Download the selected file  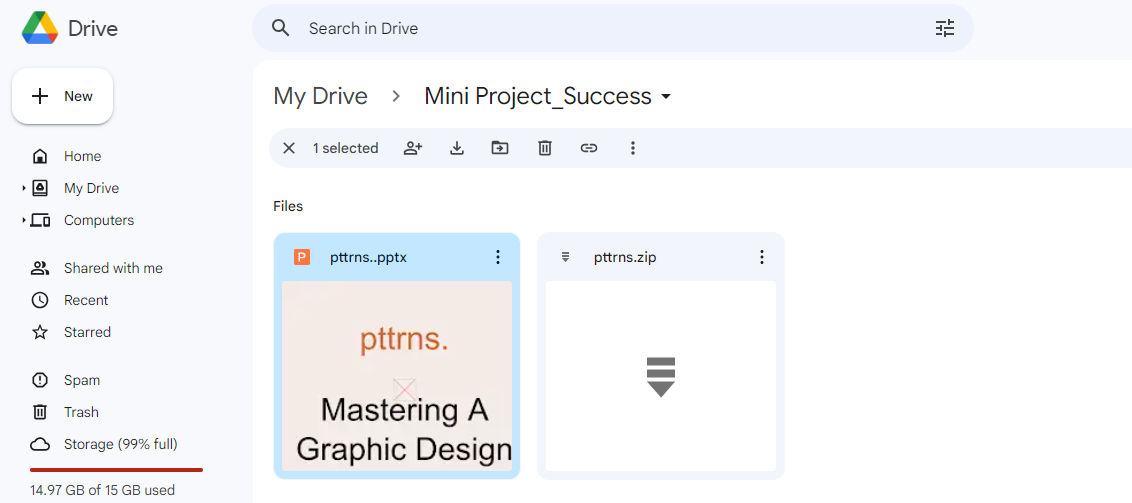click(x=456, y=148)
